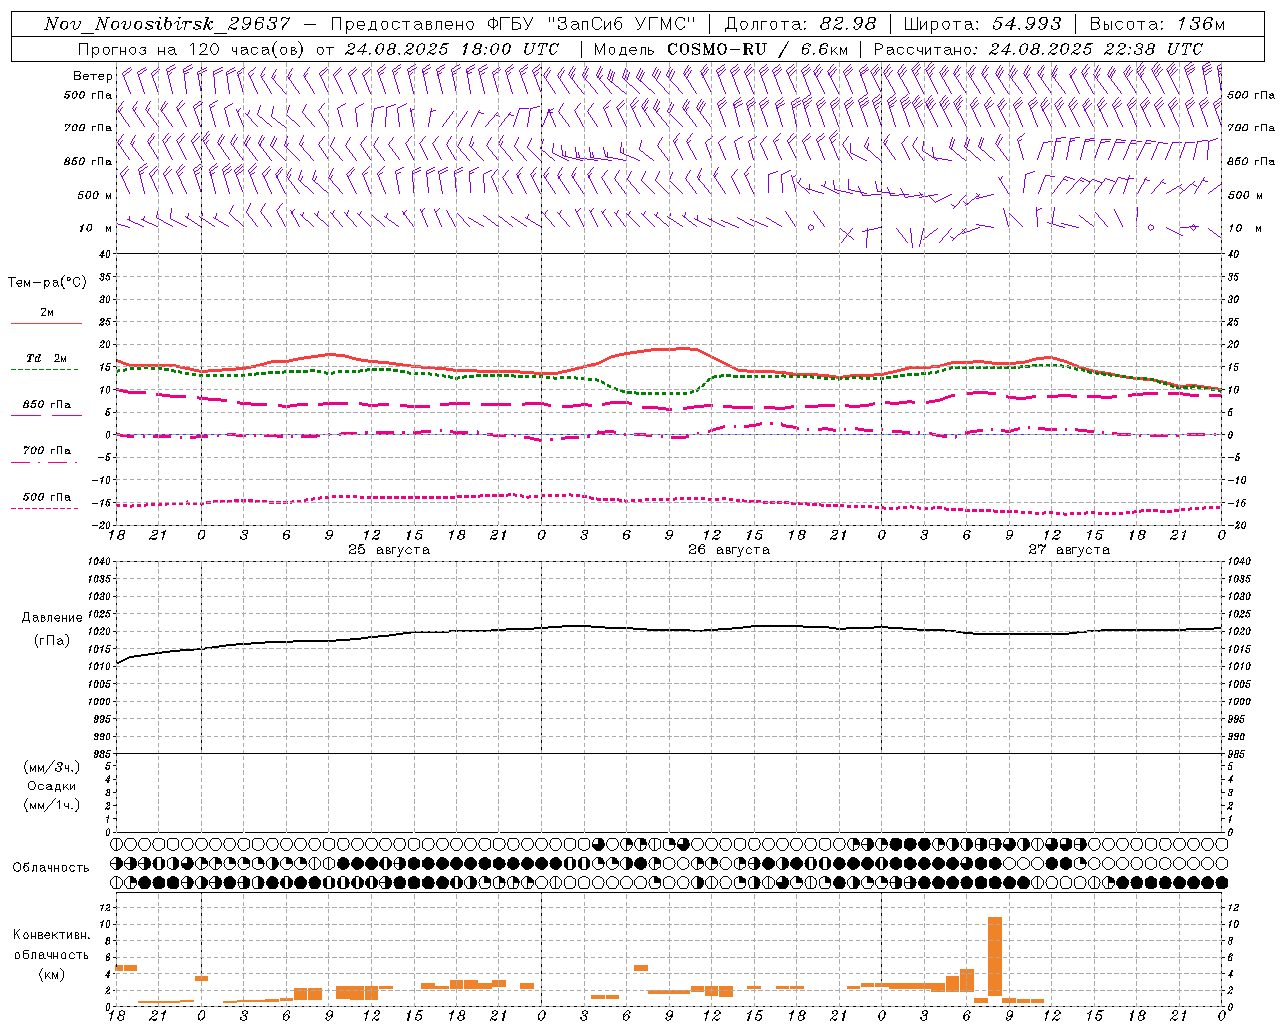
Task: Click the 'Конвективн.' convective cloud label
Action: (52, 935)
